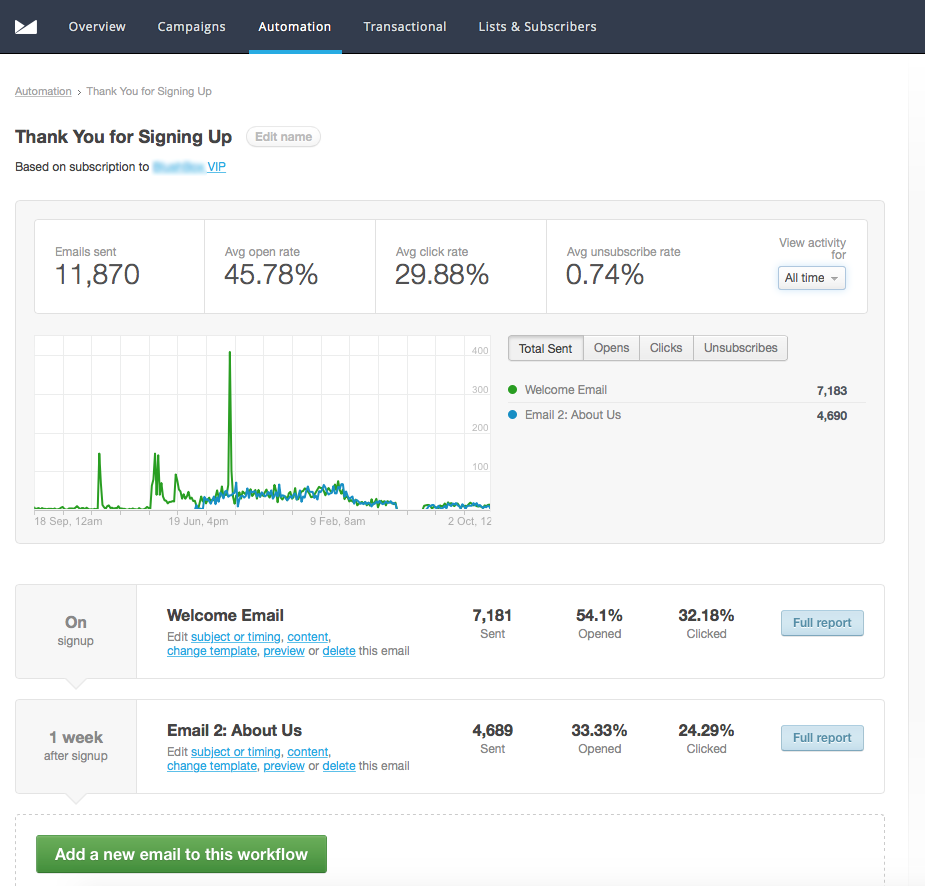Click the 4,690 count in legend

coord(832,416)
